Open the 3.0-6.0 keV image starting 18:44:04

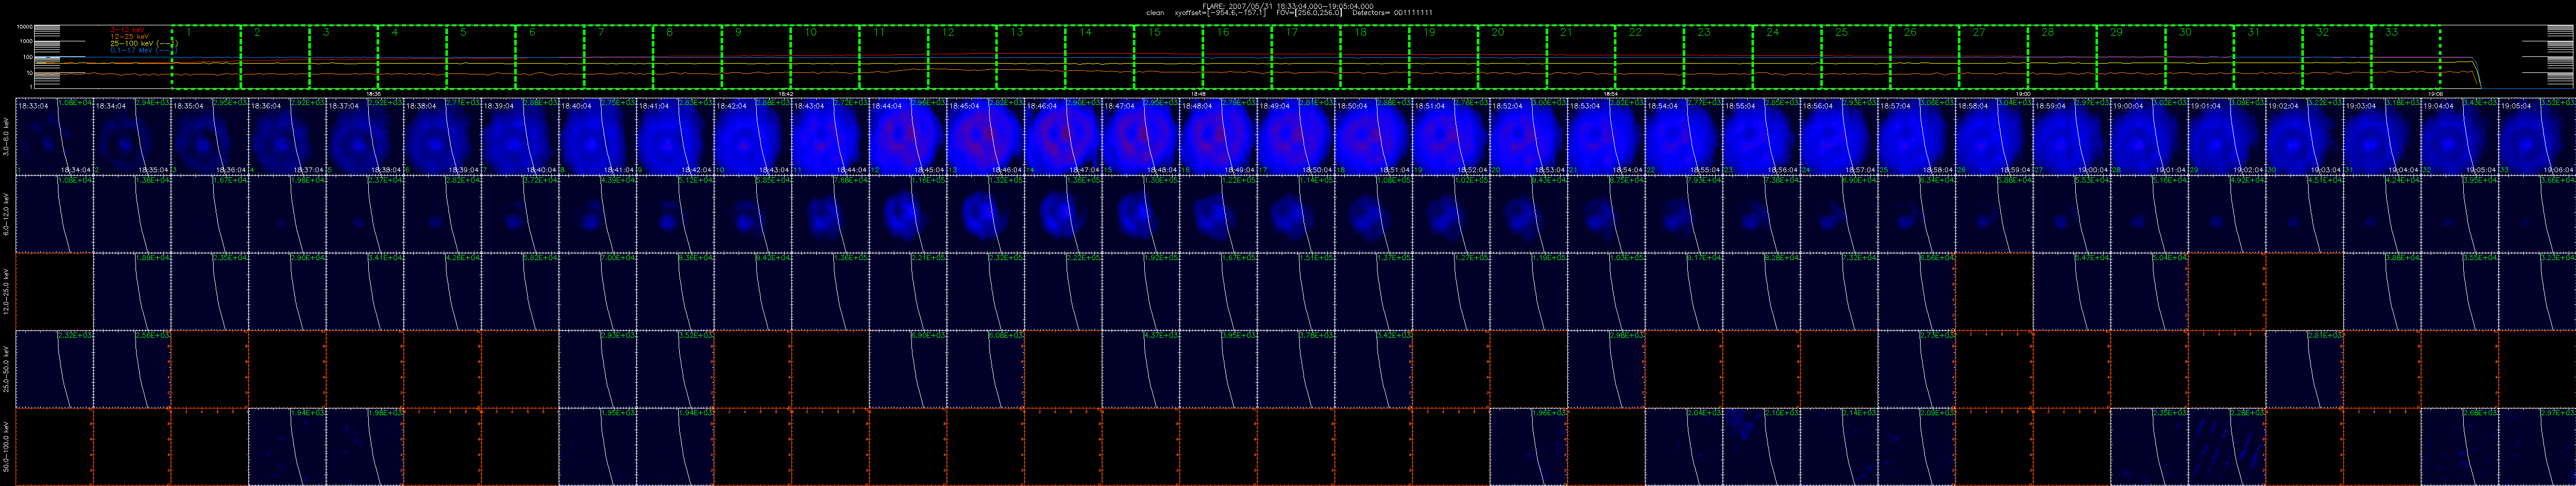(908, 136)
